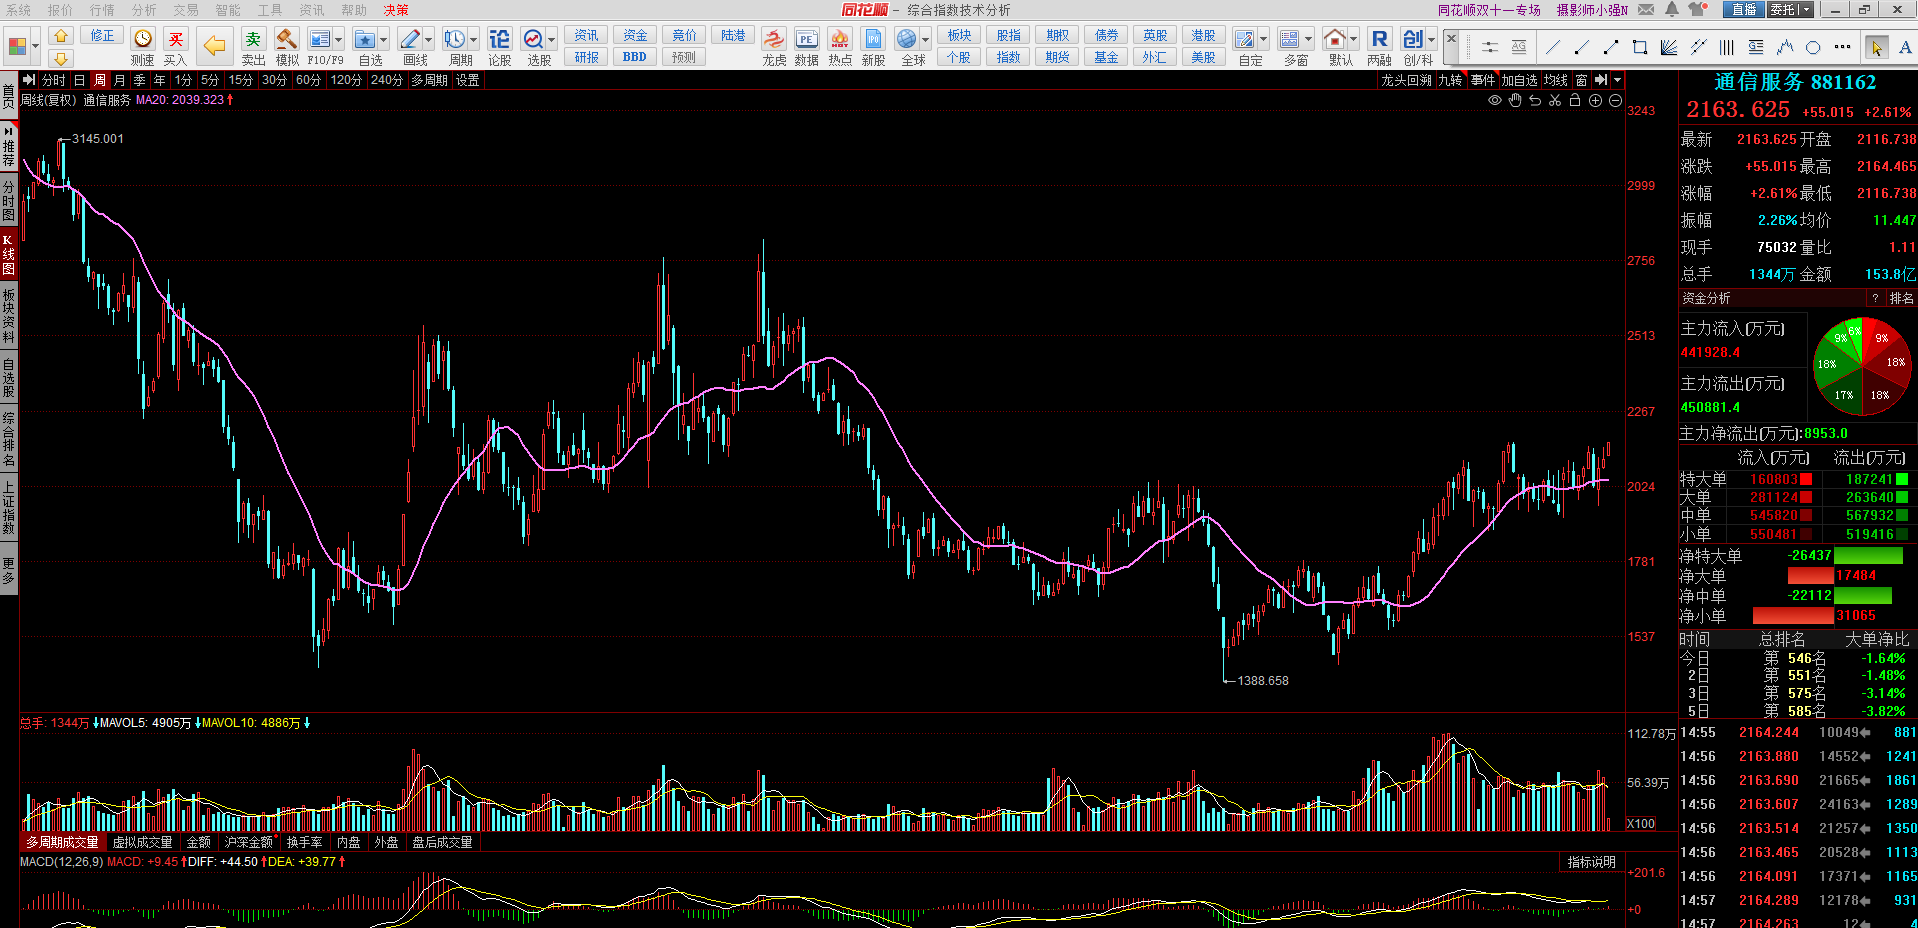Select the text annotation A tool
1918x928 pixels.
pyautogui.click(x=1904, y=47)
